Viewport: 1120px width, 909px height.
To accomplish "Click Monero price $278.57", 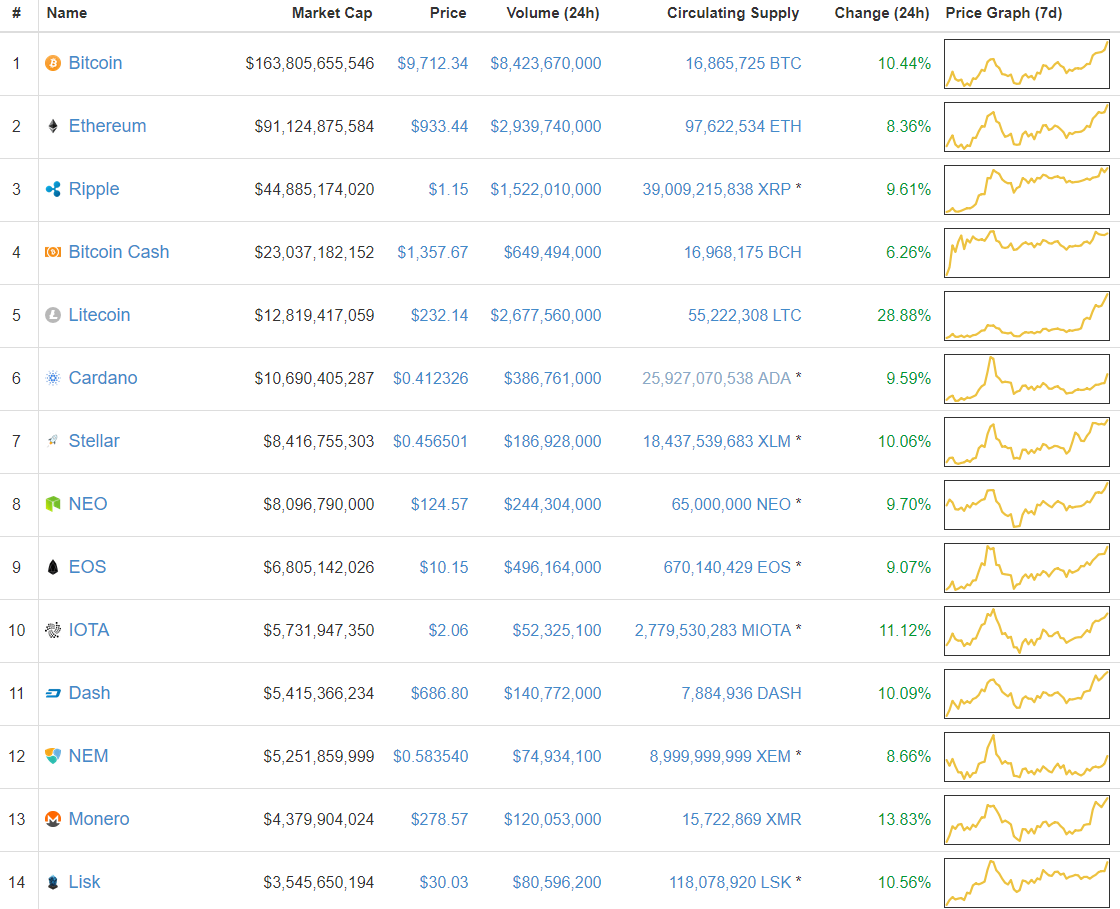I will point(439,819).
